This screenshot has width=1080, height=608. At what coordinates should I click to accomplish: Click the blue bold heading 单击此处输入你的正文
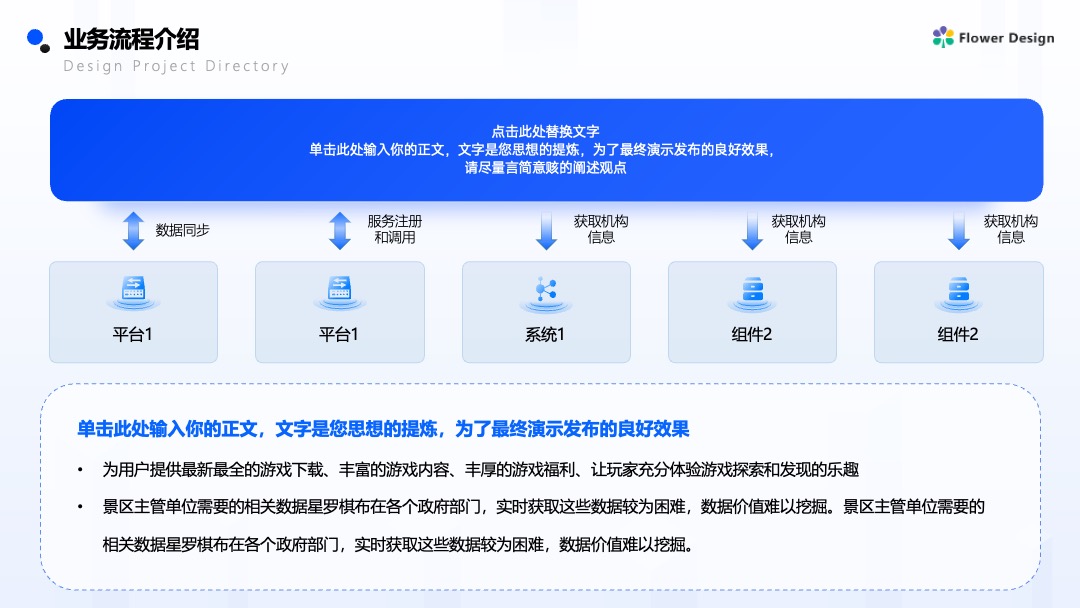(x=383, y=429)
